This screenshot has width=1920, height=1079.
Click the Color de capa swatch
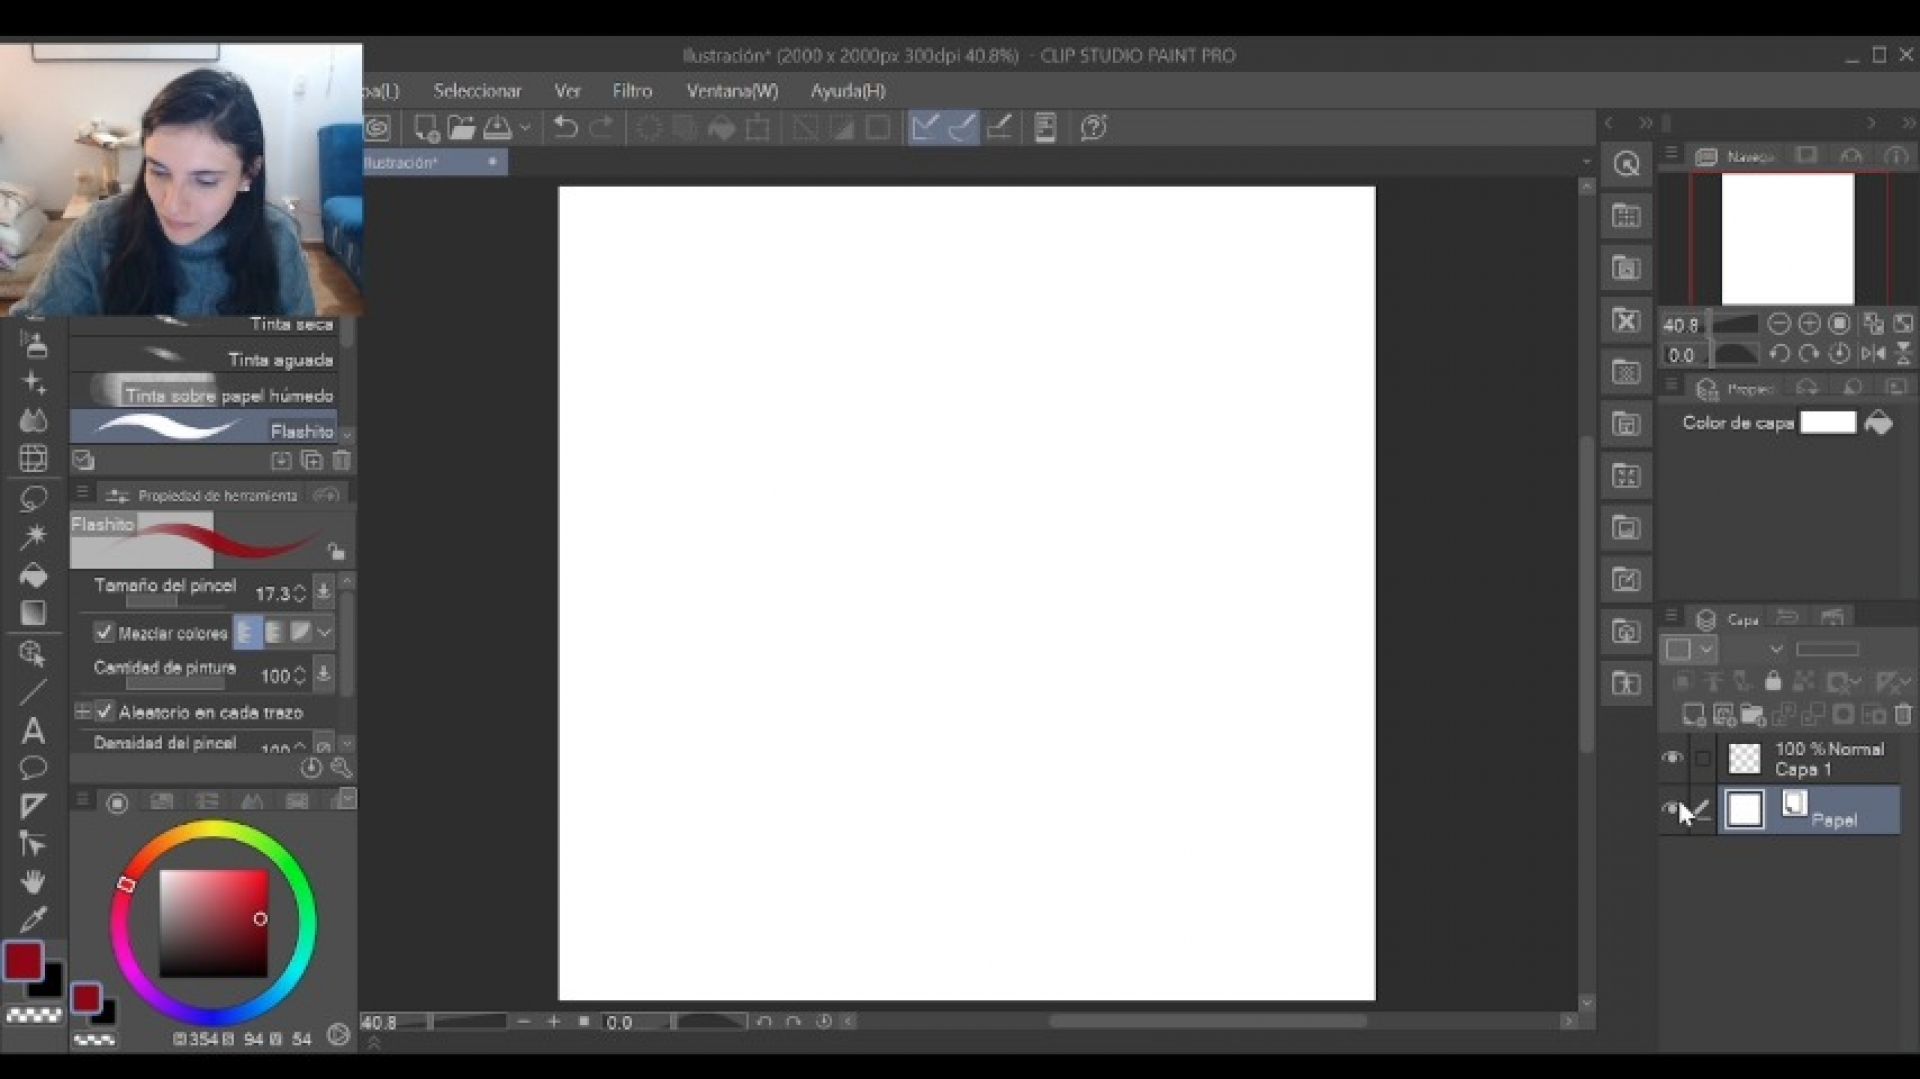[1828, 423]
